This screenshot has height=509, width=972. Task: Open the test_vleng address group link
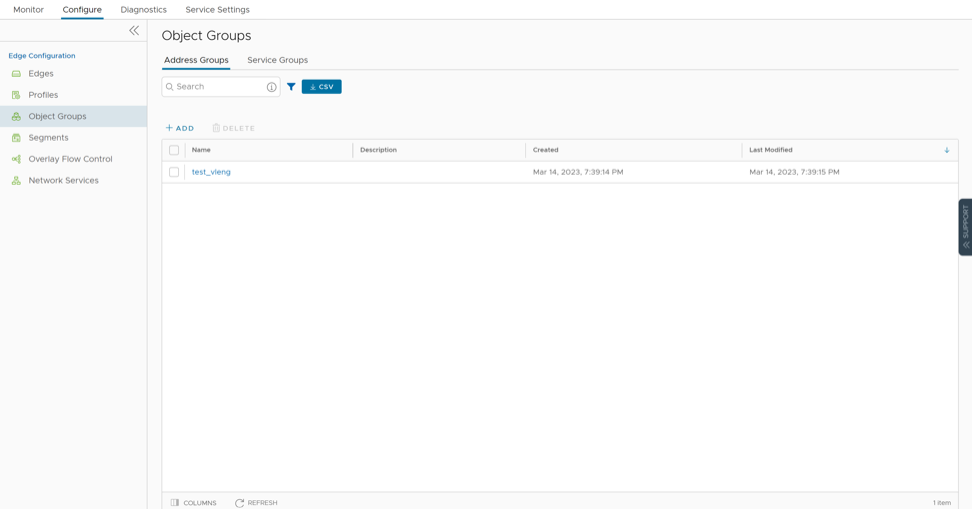coord(211,172)
